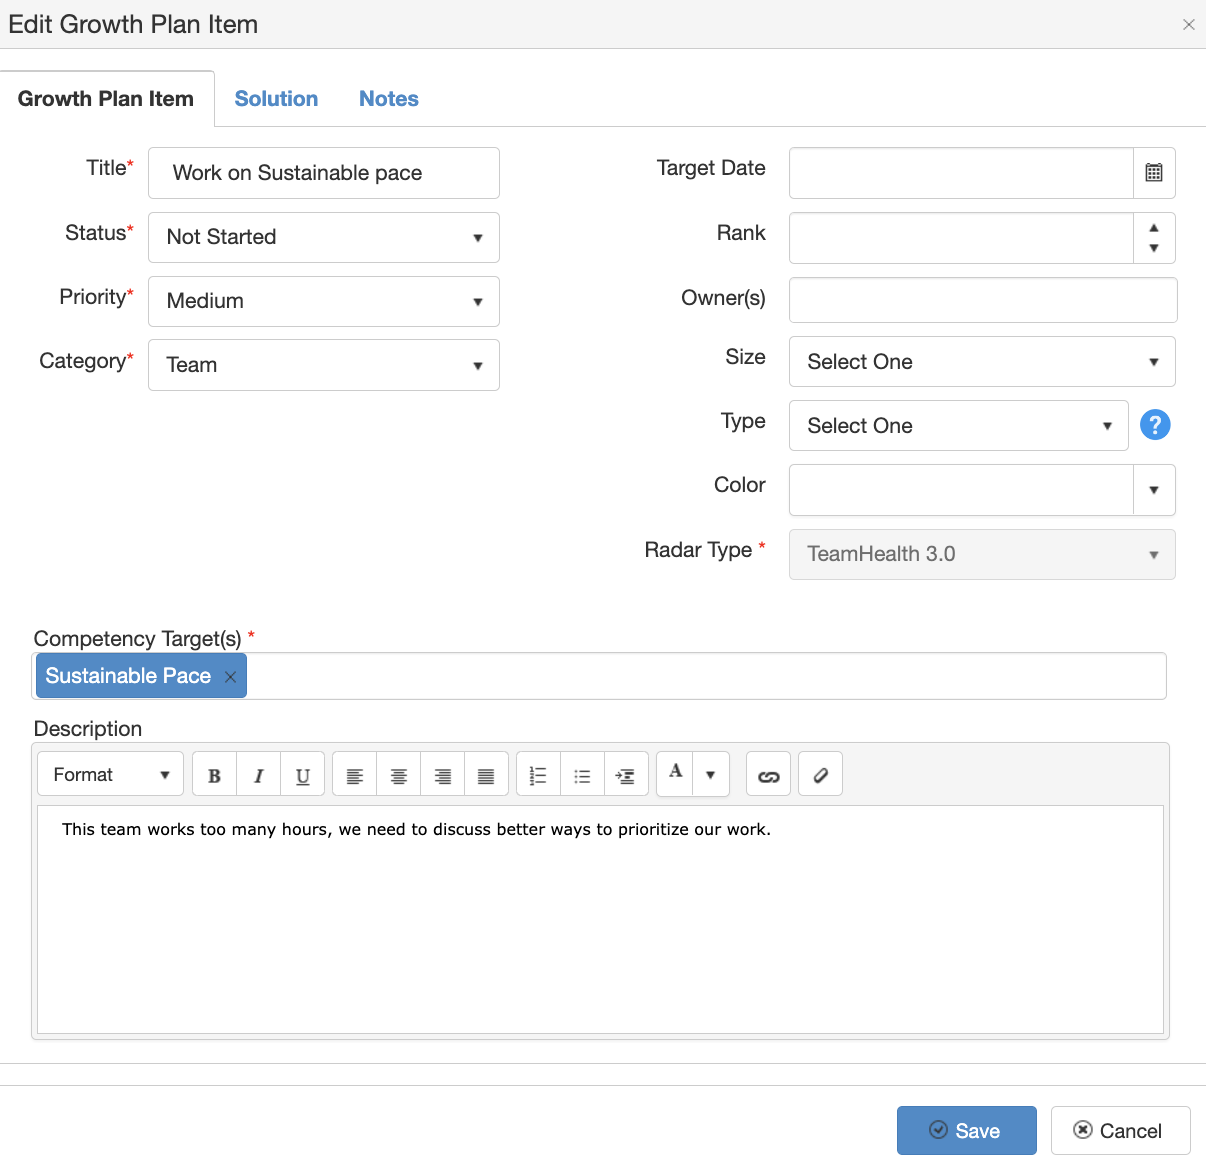The height and width of the screenshot is (1170, 1206).
Task: Increase Rank with up arrow
Action: (x=1154, y=228)
